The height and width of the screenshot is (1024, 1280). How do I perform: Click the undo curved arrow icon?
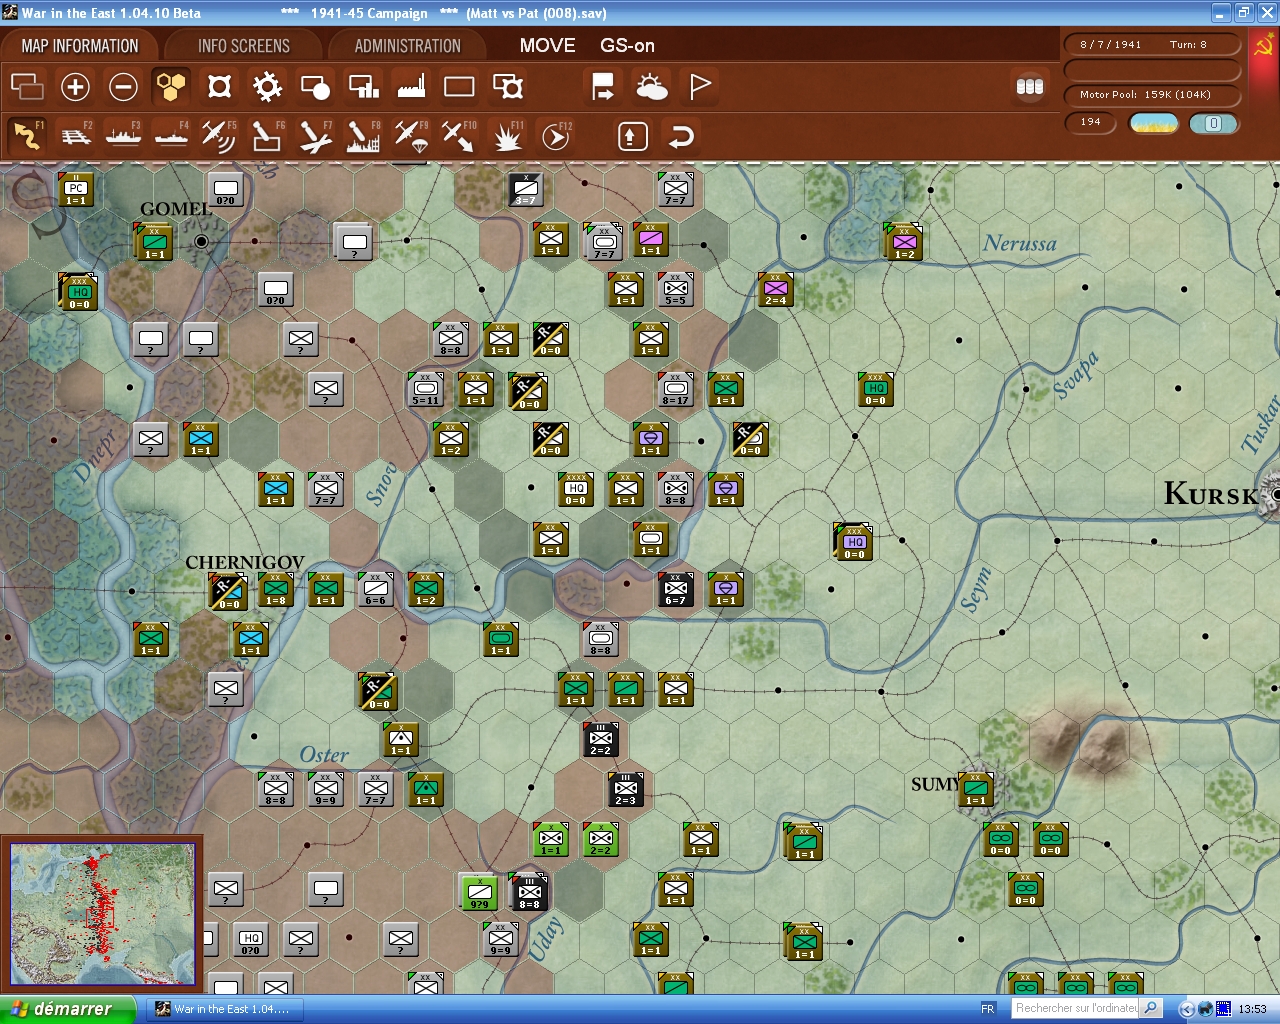[x=681, y=136]
